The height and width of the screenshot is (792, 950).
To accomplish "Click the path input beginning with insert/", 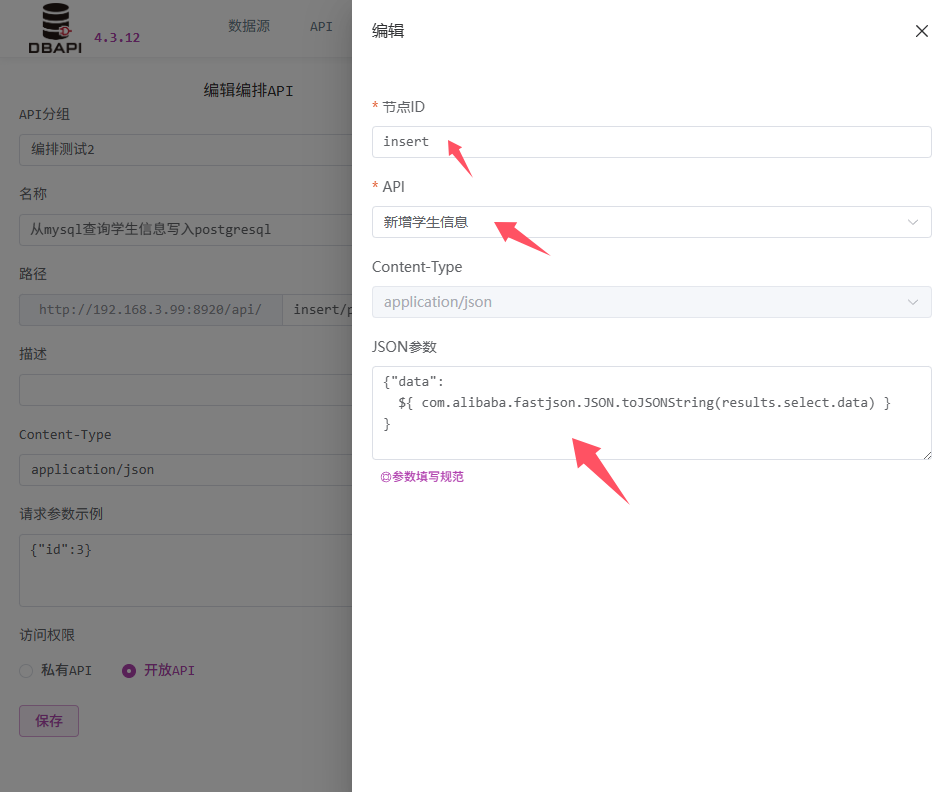I will coord(318,310).
